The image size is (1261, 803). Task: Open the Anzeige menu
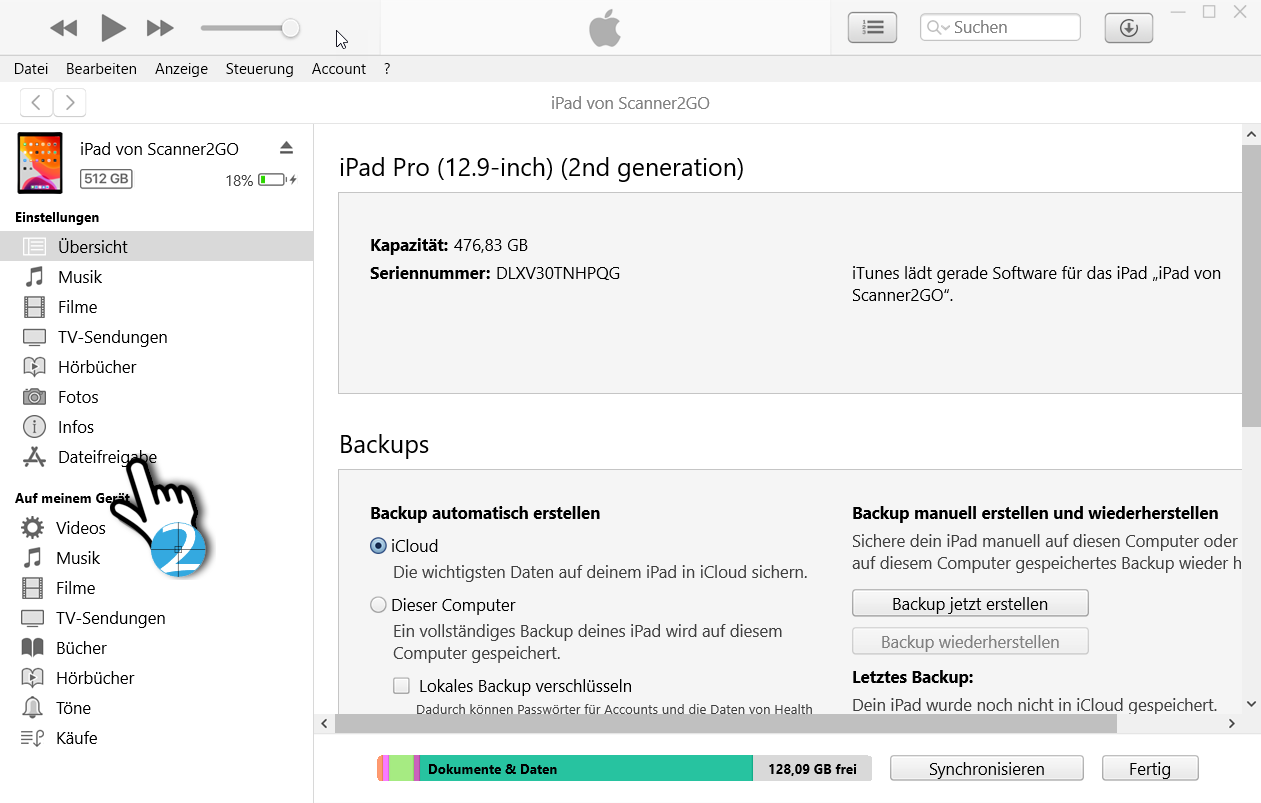181,69
